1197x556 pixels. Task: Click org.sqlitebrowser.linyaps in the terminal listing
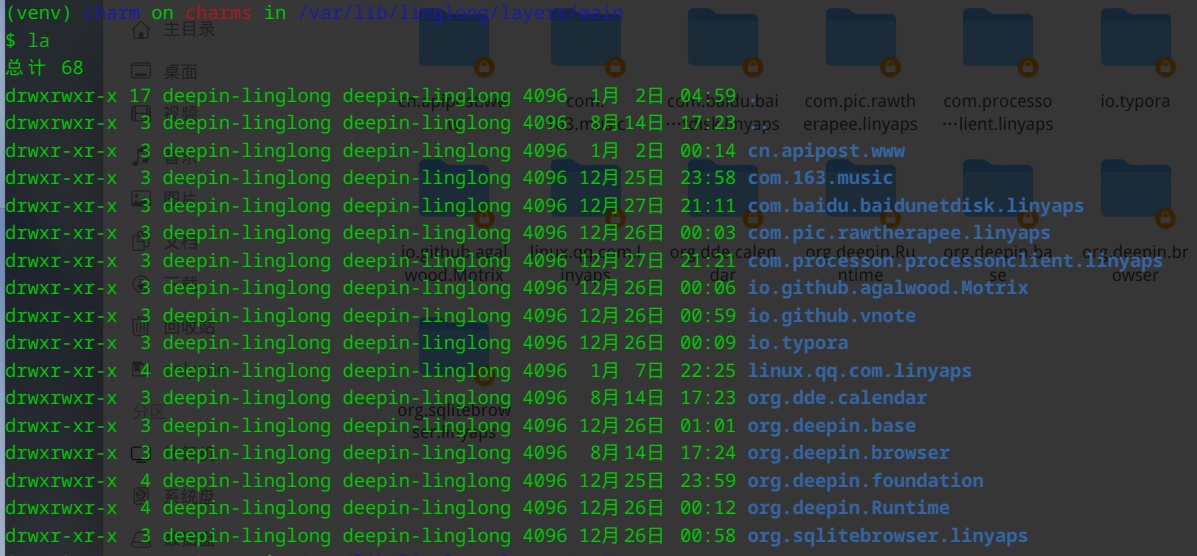pyautogui.click(x=888, y=536)
